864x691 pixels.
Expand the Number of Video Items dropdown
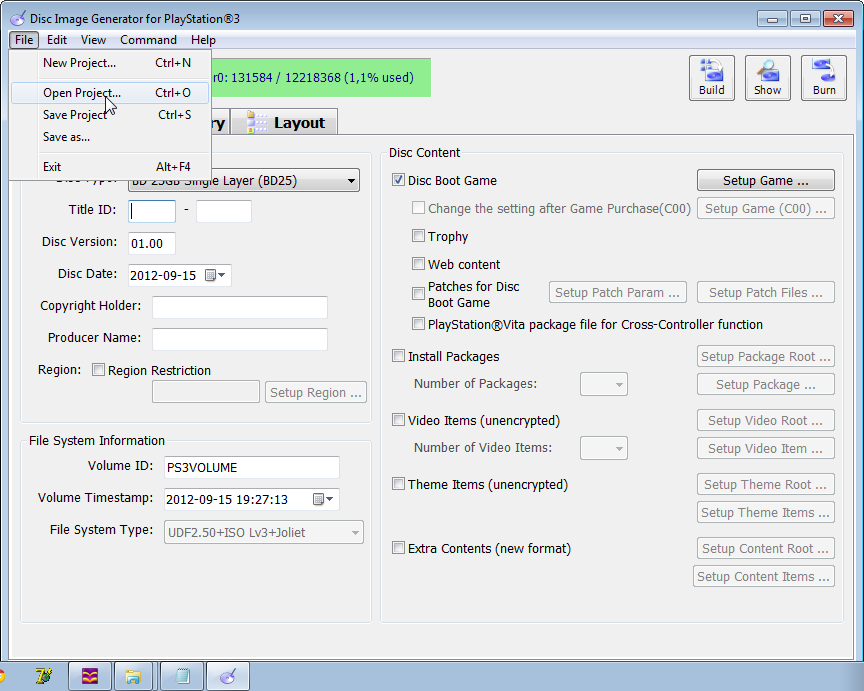pyautogui.click(x=603, y=448)
